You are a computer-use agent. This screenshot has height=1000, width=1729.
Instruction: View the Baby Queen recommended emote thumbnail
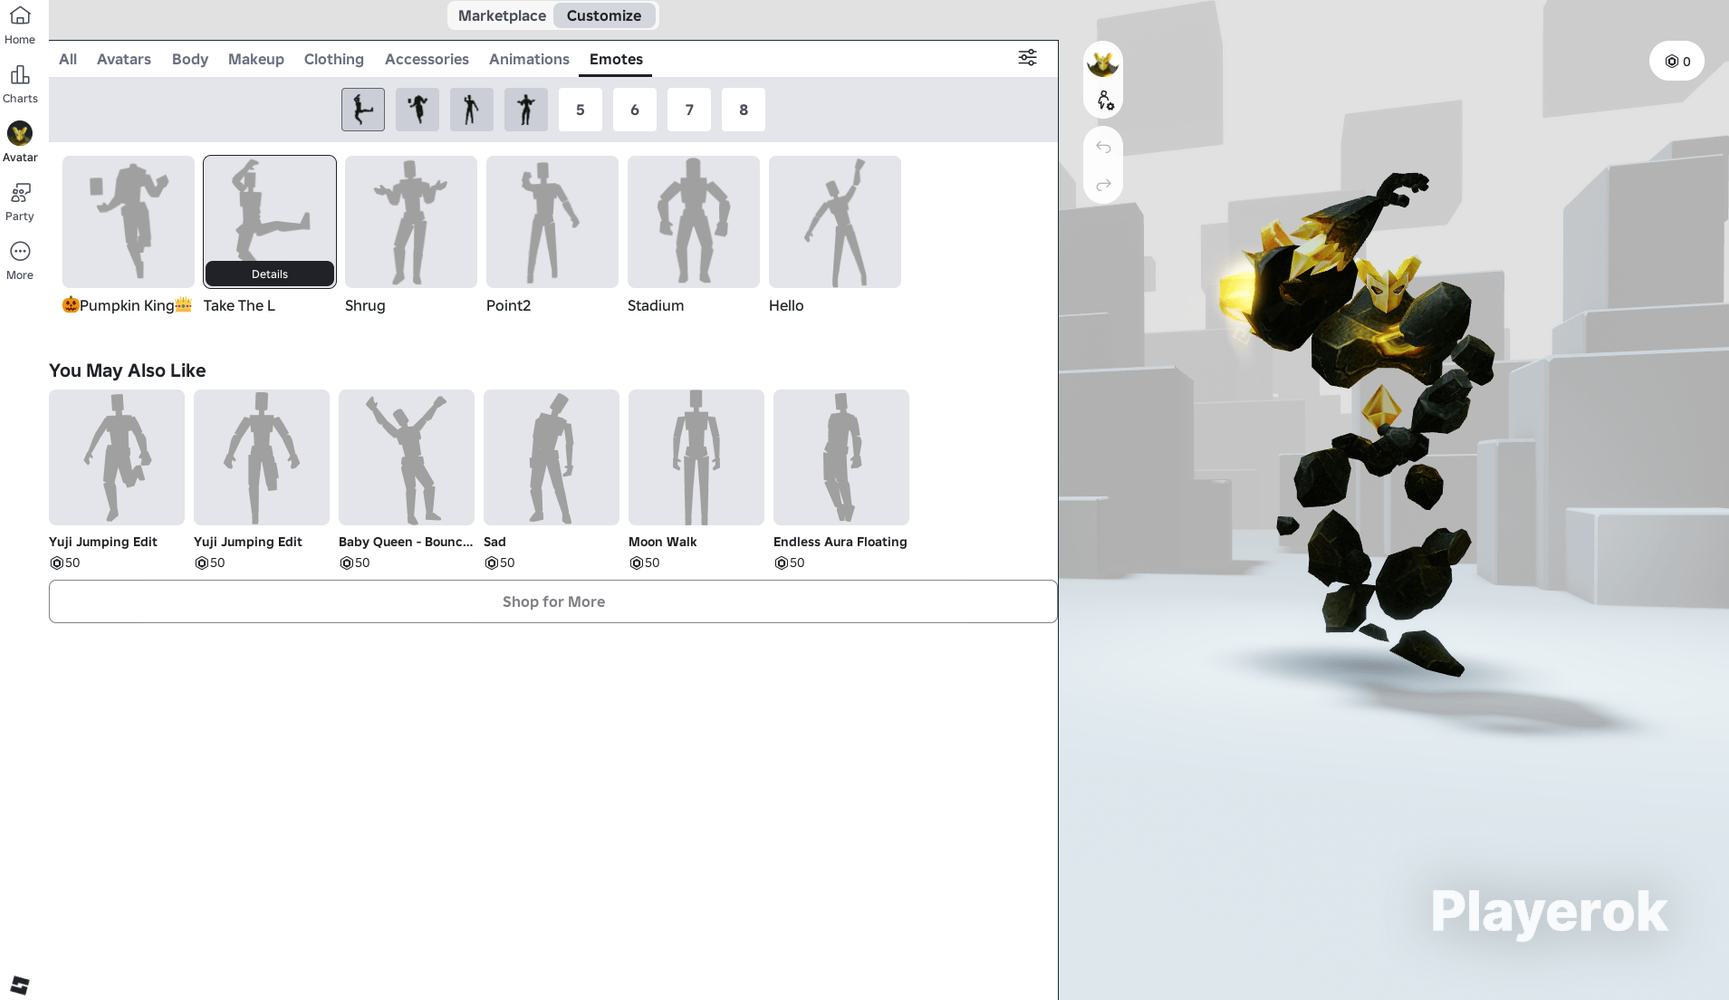[x=407, y=458]
